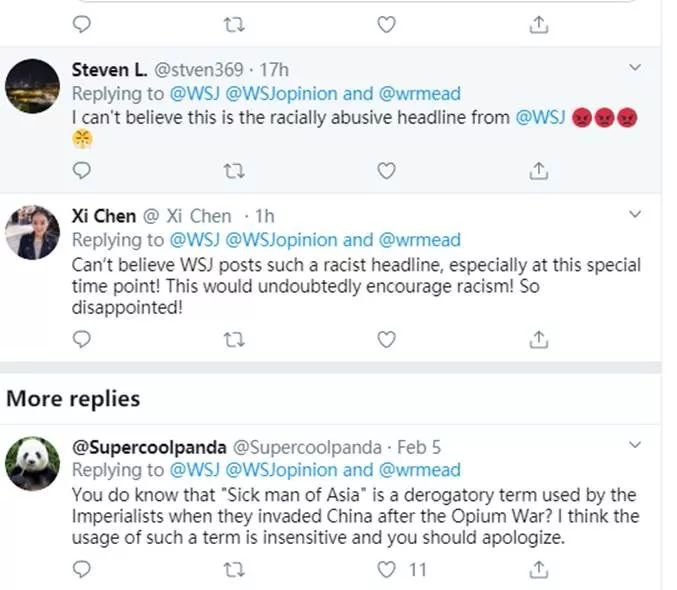Share Steven L.'s tweet

[539, 171]
